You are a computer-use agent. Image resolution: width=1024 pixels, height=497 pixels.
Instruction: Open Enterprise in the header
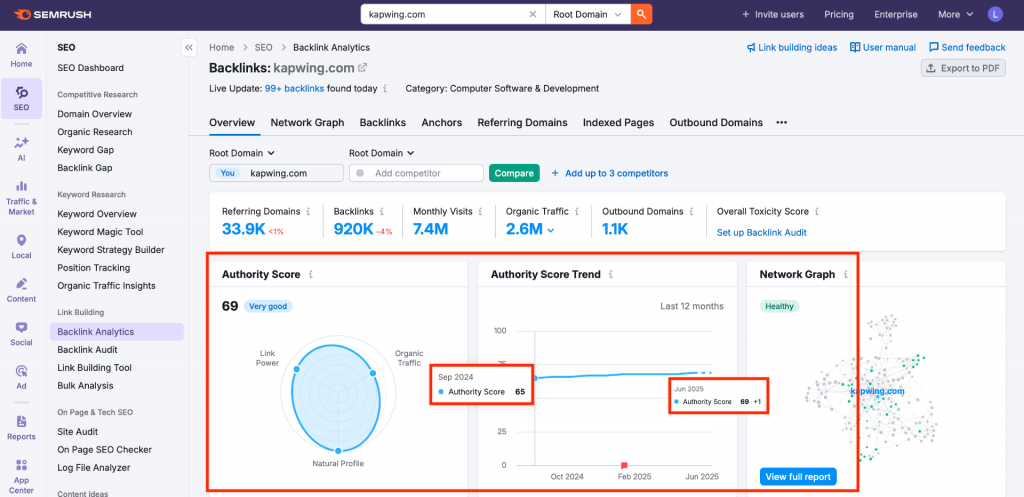[x=895, y=14]
